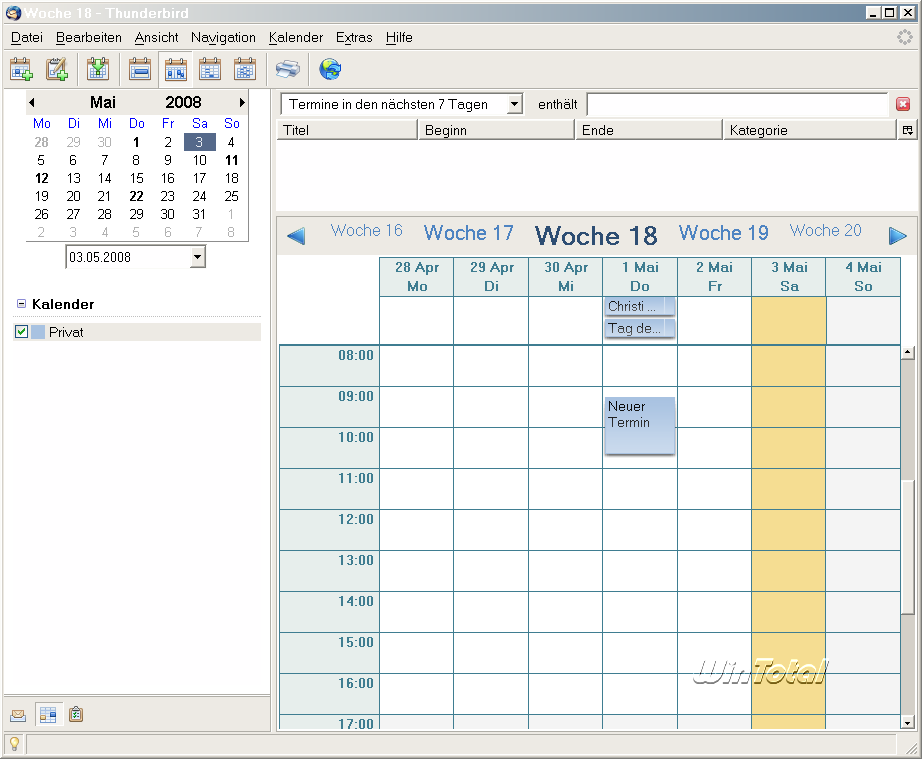Switch to month view toolbar icon
The height and width of the screenshot is (759, 922).
coord(245,69)
